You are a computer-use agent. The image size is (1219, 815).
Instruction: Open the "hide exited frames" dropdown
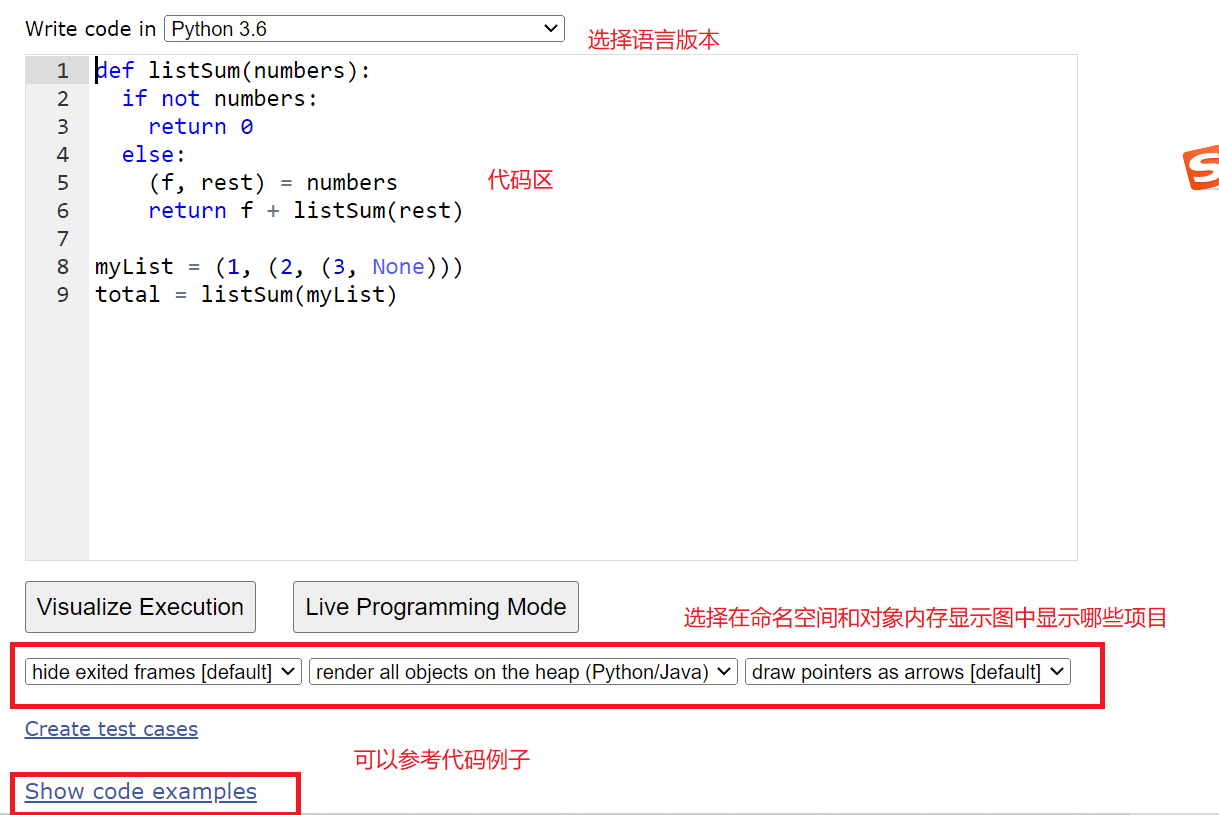162,671
